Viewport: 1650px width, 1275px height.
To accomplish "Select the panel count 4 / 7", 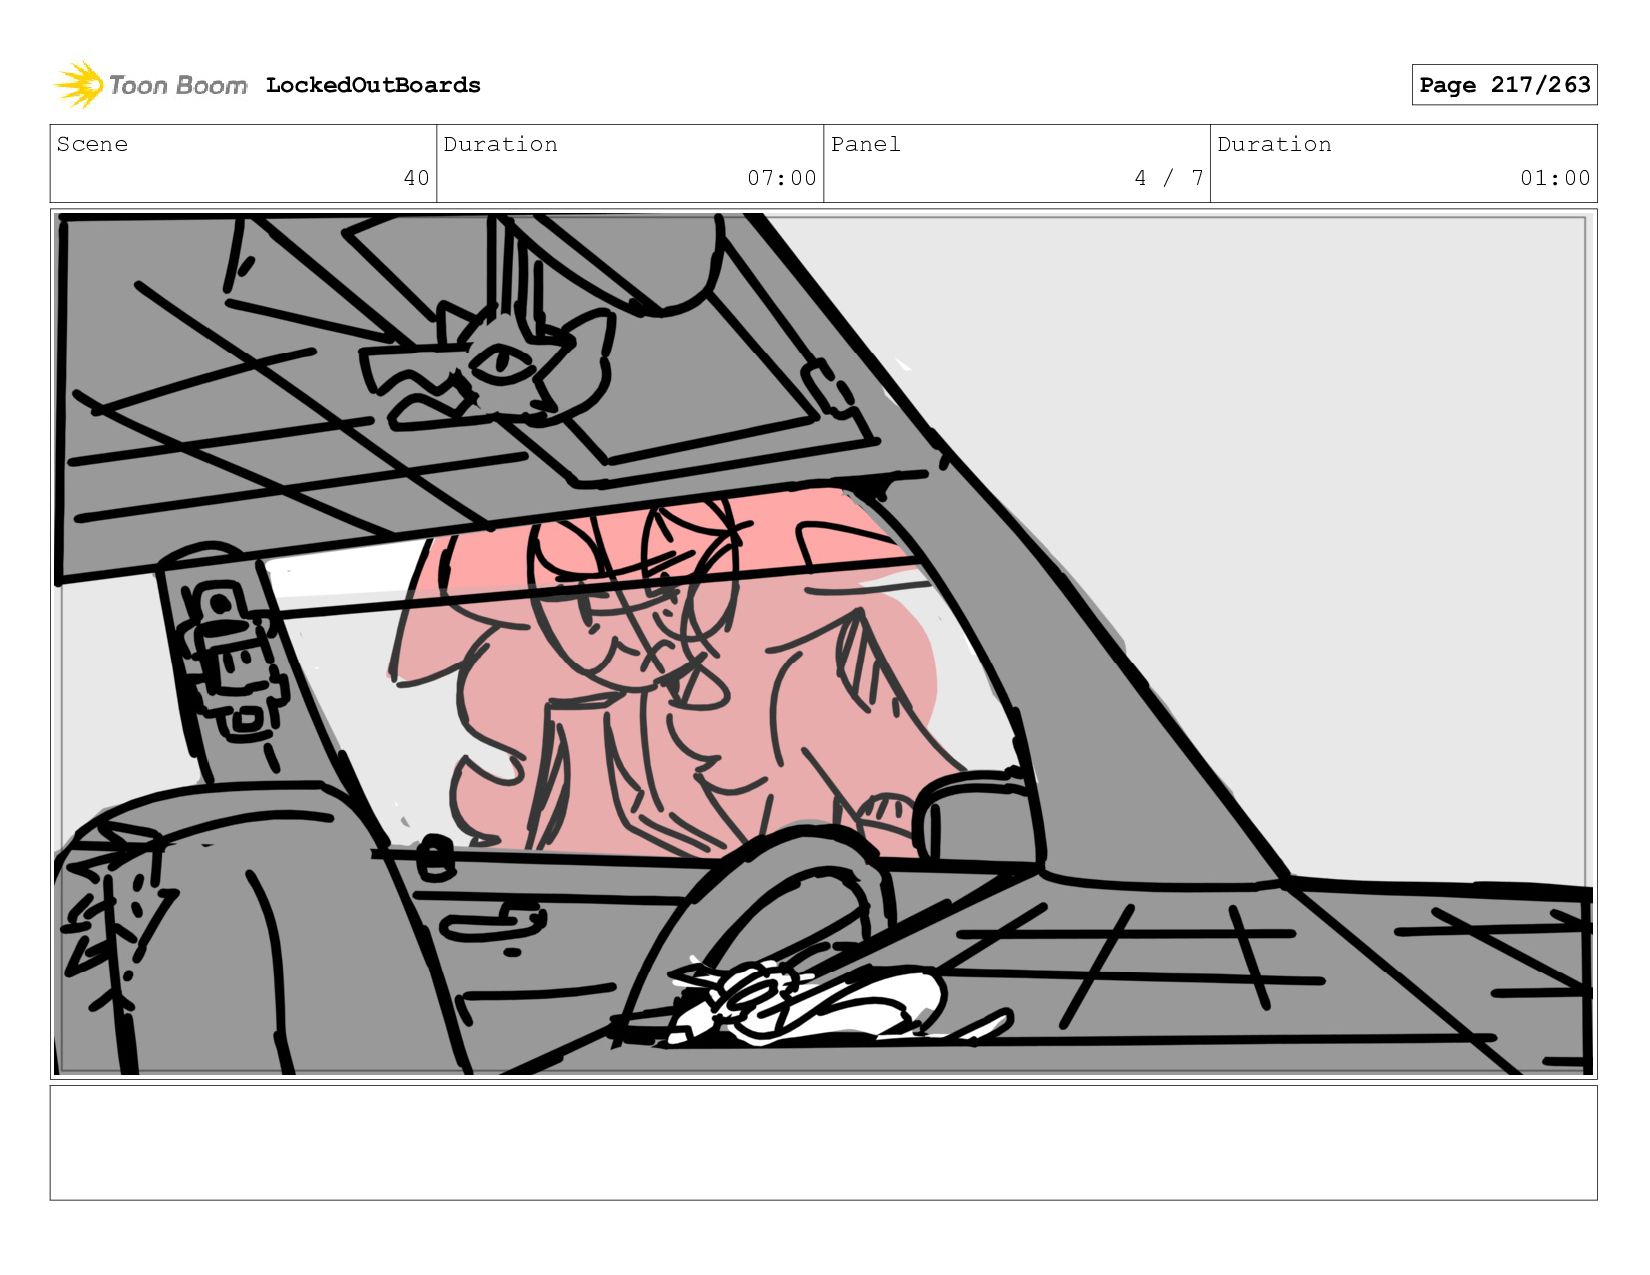I will [1168, 178].
